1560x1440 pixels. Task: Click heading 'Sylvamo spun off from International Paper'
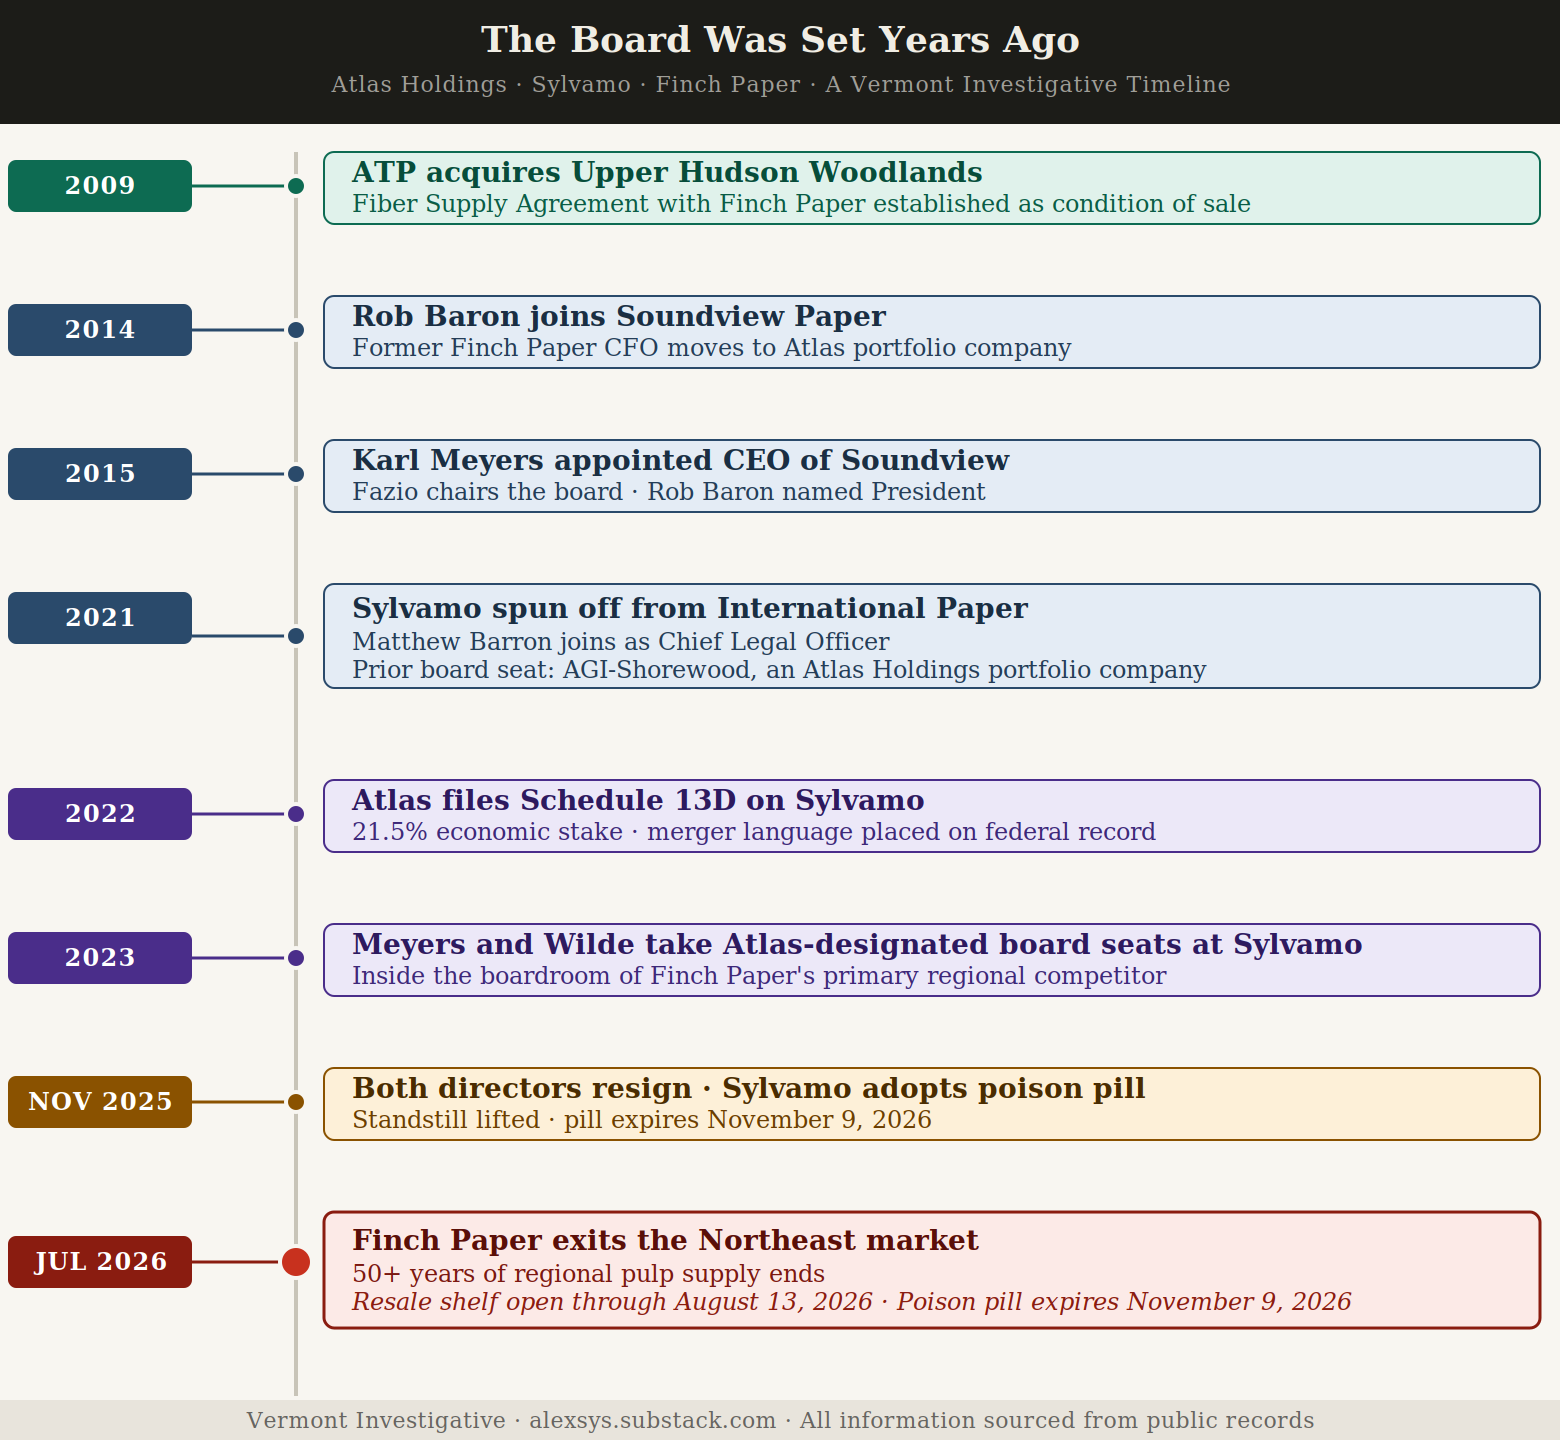click(690, 609)
